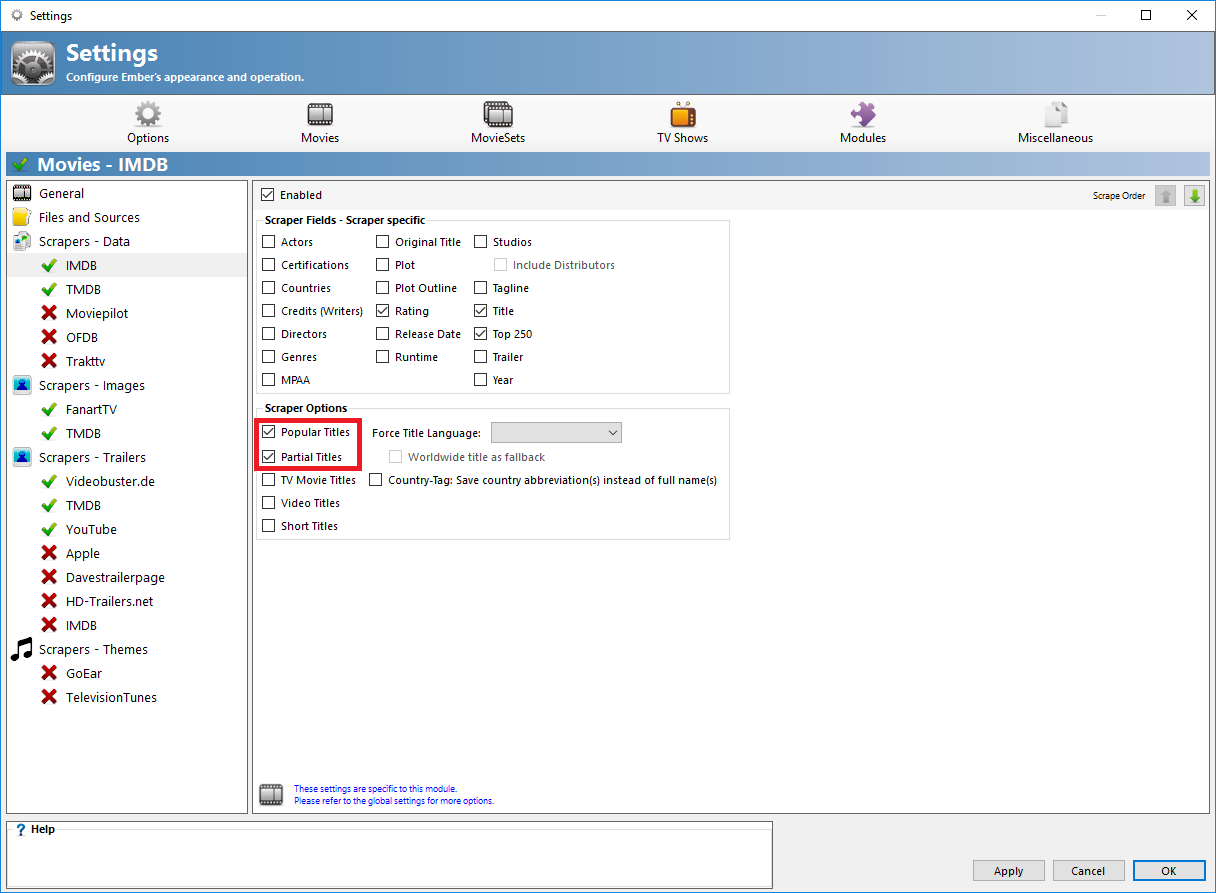1216x893 pixels.
Task: Click the Files and Sources folder icon
Action: tap(22, 217)
